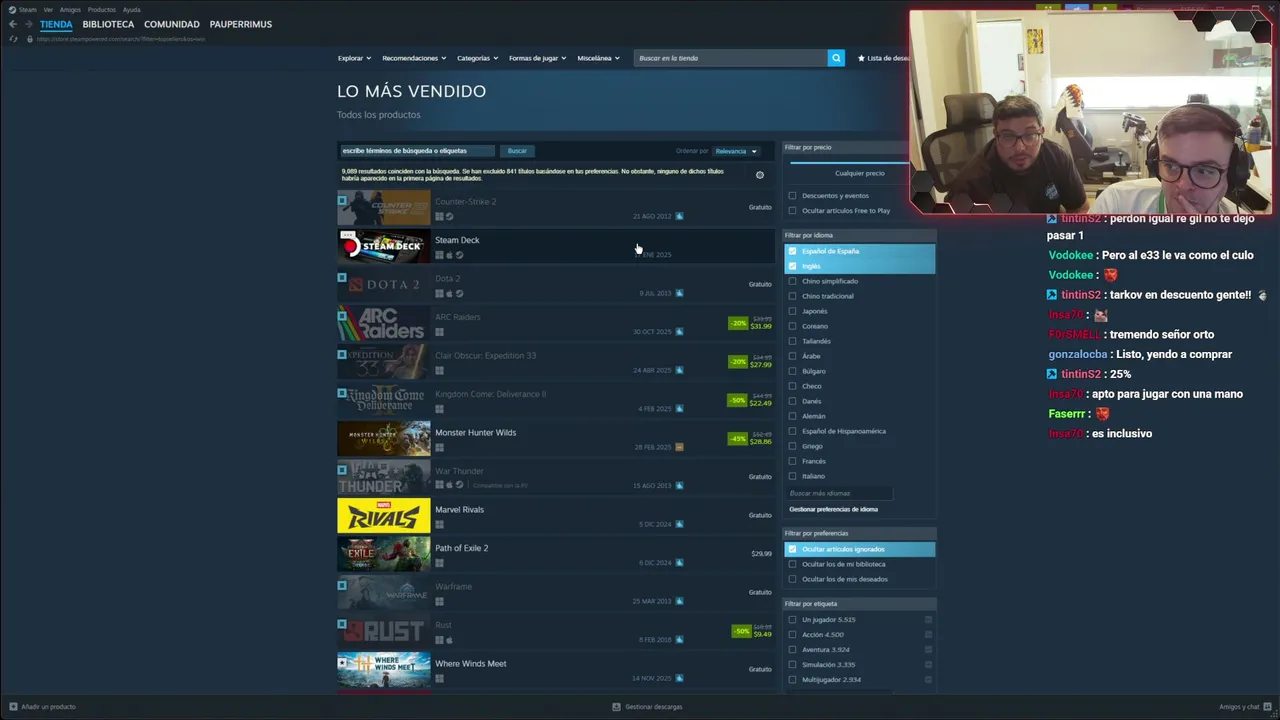Open results settings gear icon

(760, 175)
